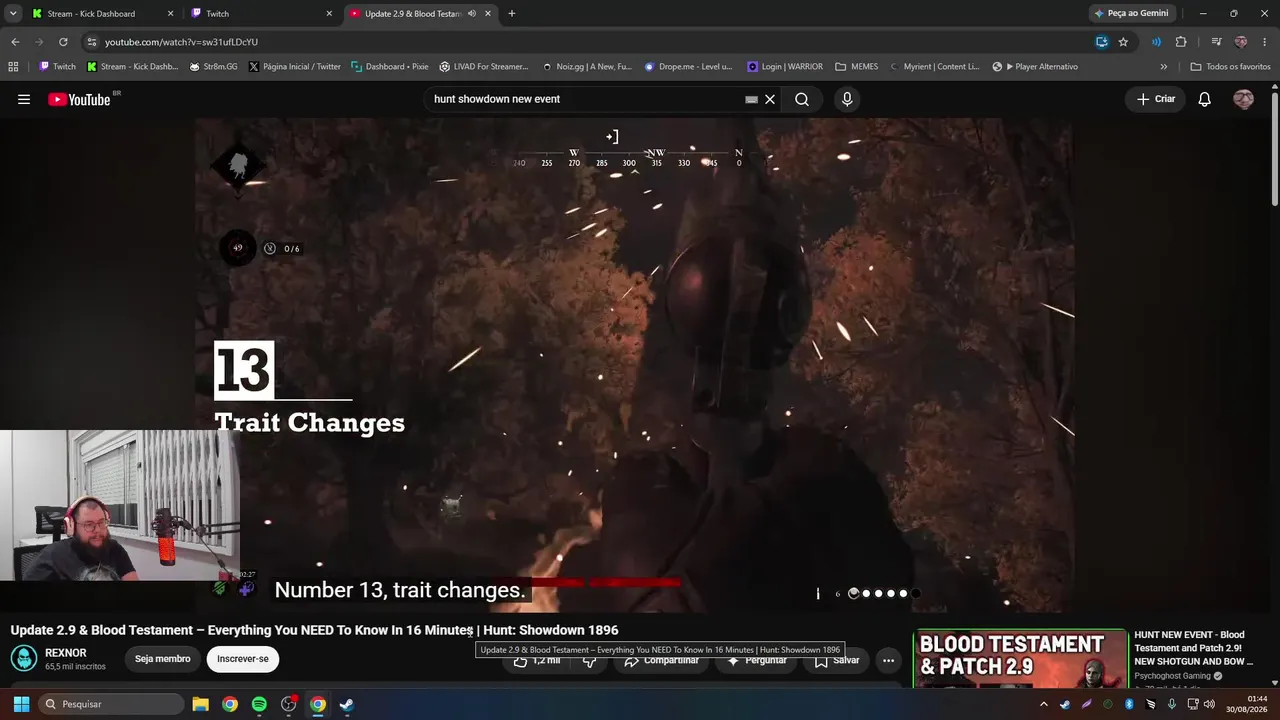Open volume control in system tray
The image size is (1280, 720).
pyautogui.click(x=1210, y=704)
